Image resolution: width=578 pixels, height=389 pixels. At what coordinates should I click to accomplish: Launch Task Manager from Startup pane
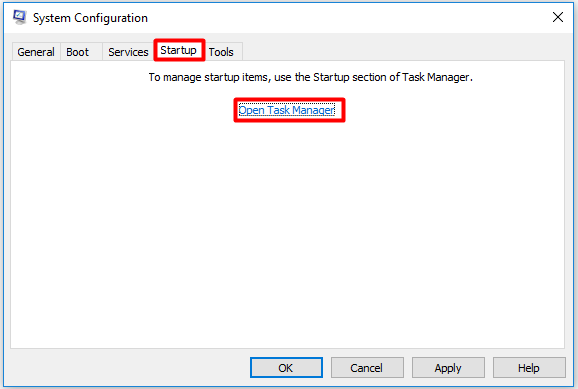(286, 110)
